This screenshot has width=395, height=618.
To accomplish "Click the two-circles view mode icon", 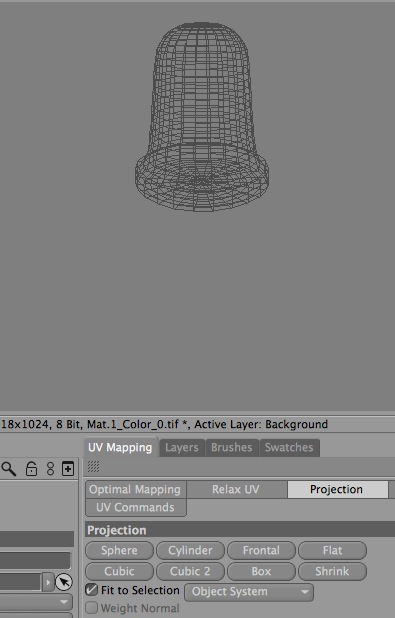I will pos(50,469).
